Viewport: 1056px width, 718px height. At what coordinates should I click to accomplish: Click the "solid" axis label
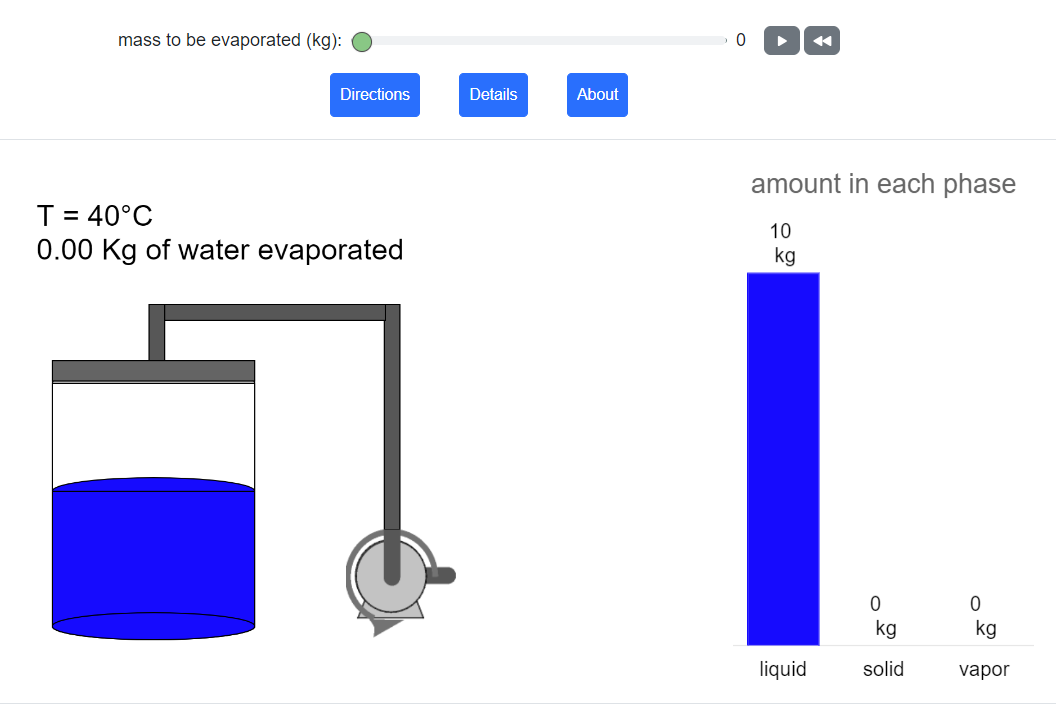coord(883,669)
